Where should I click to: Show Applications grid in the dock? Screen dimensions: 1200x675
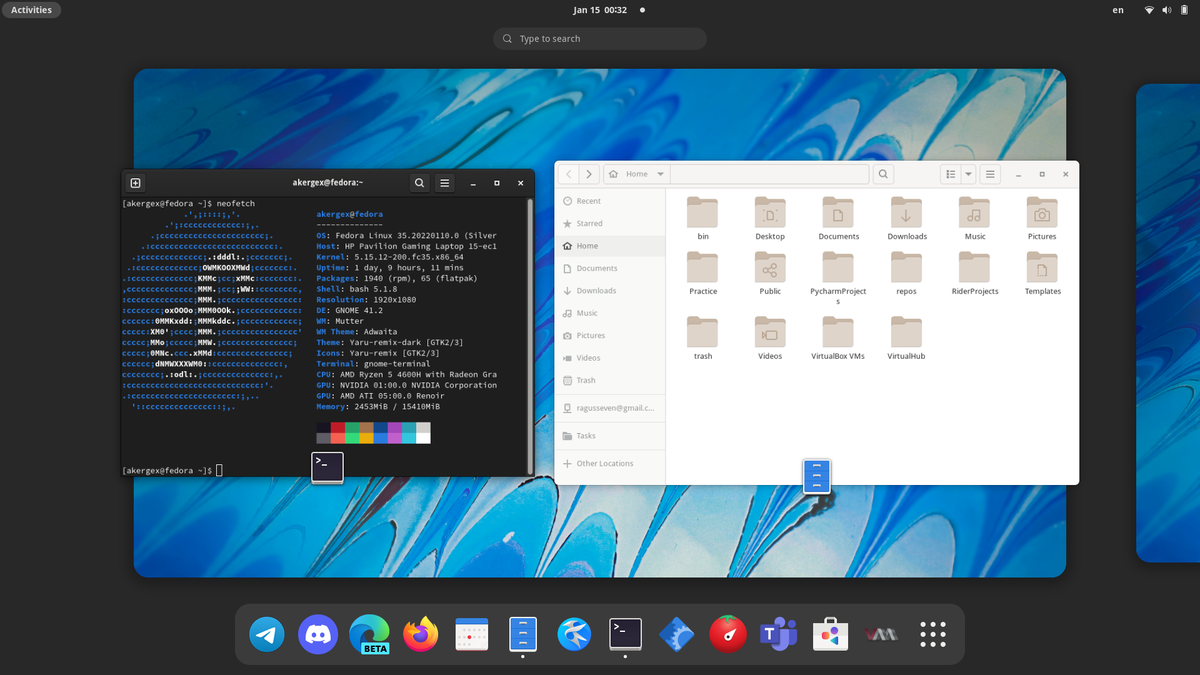coord(933,634)
